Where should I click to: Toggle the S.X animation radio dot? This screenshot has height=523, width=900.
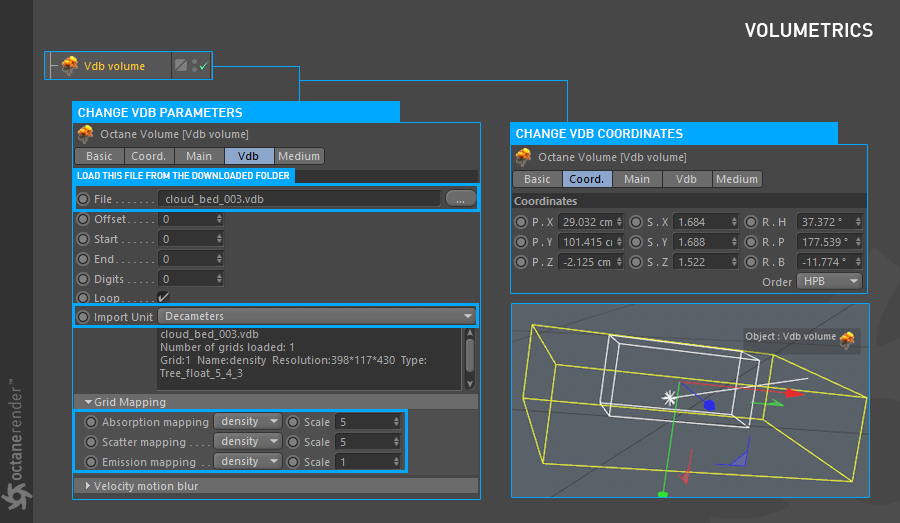coord(636,222)
